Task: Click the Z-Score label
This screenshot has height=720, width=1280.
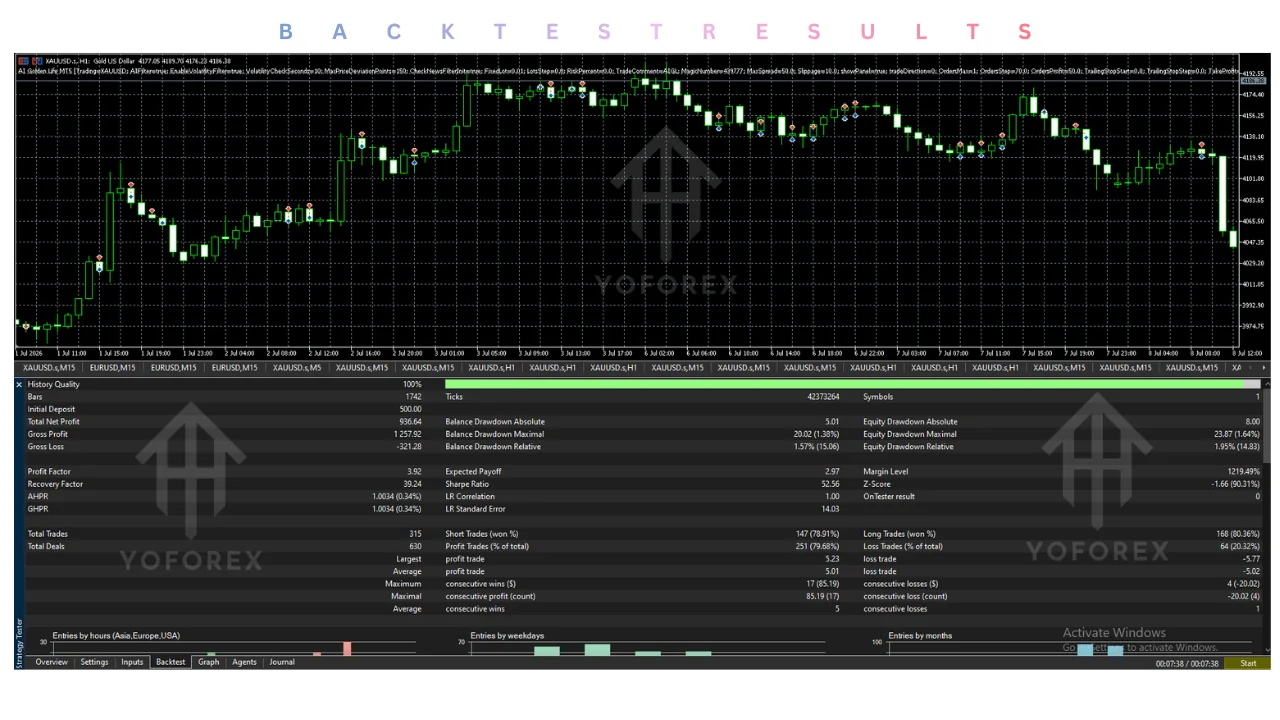Action: [x=878, y=484]
